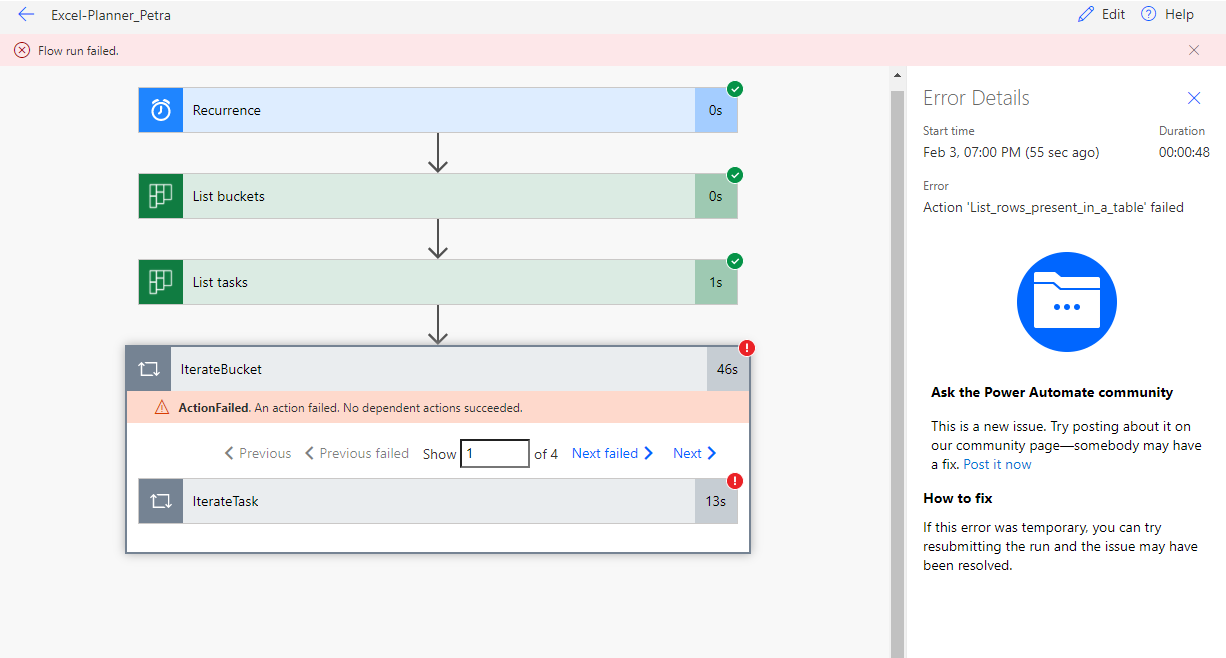Expand the Recurrence step
This screenshot has height=658, width=1226.
pos(438,110)
